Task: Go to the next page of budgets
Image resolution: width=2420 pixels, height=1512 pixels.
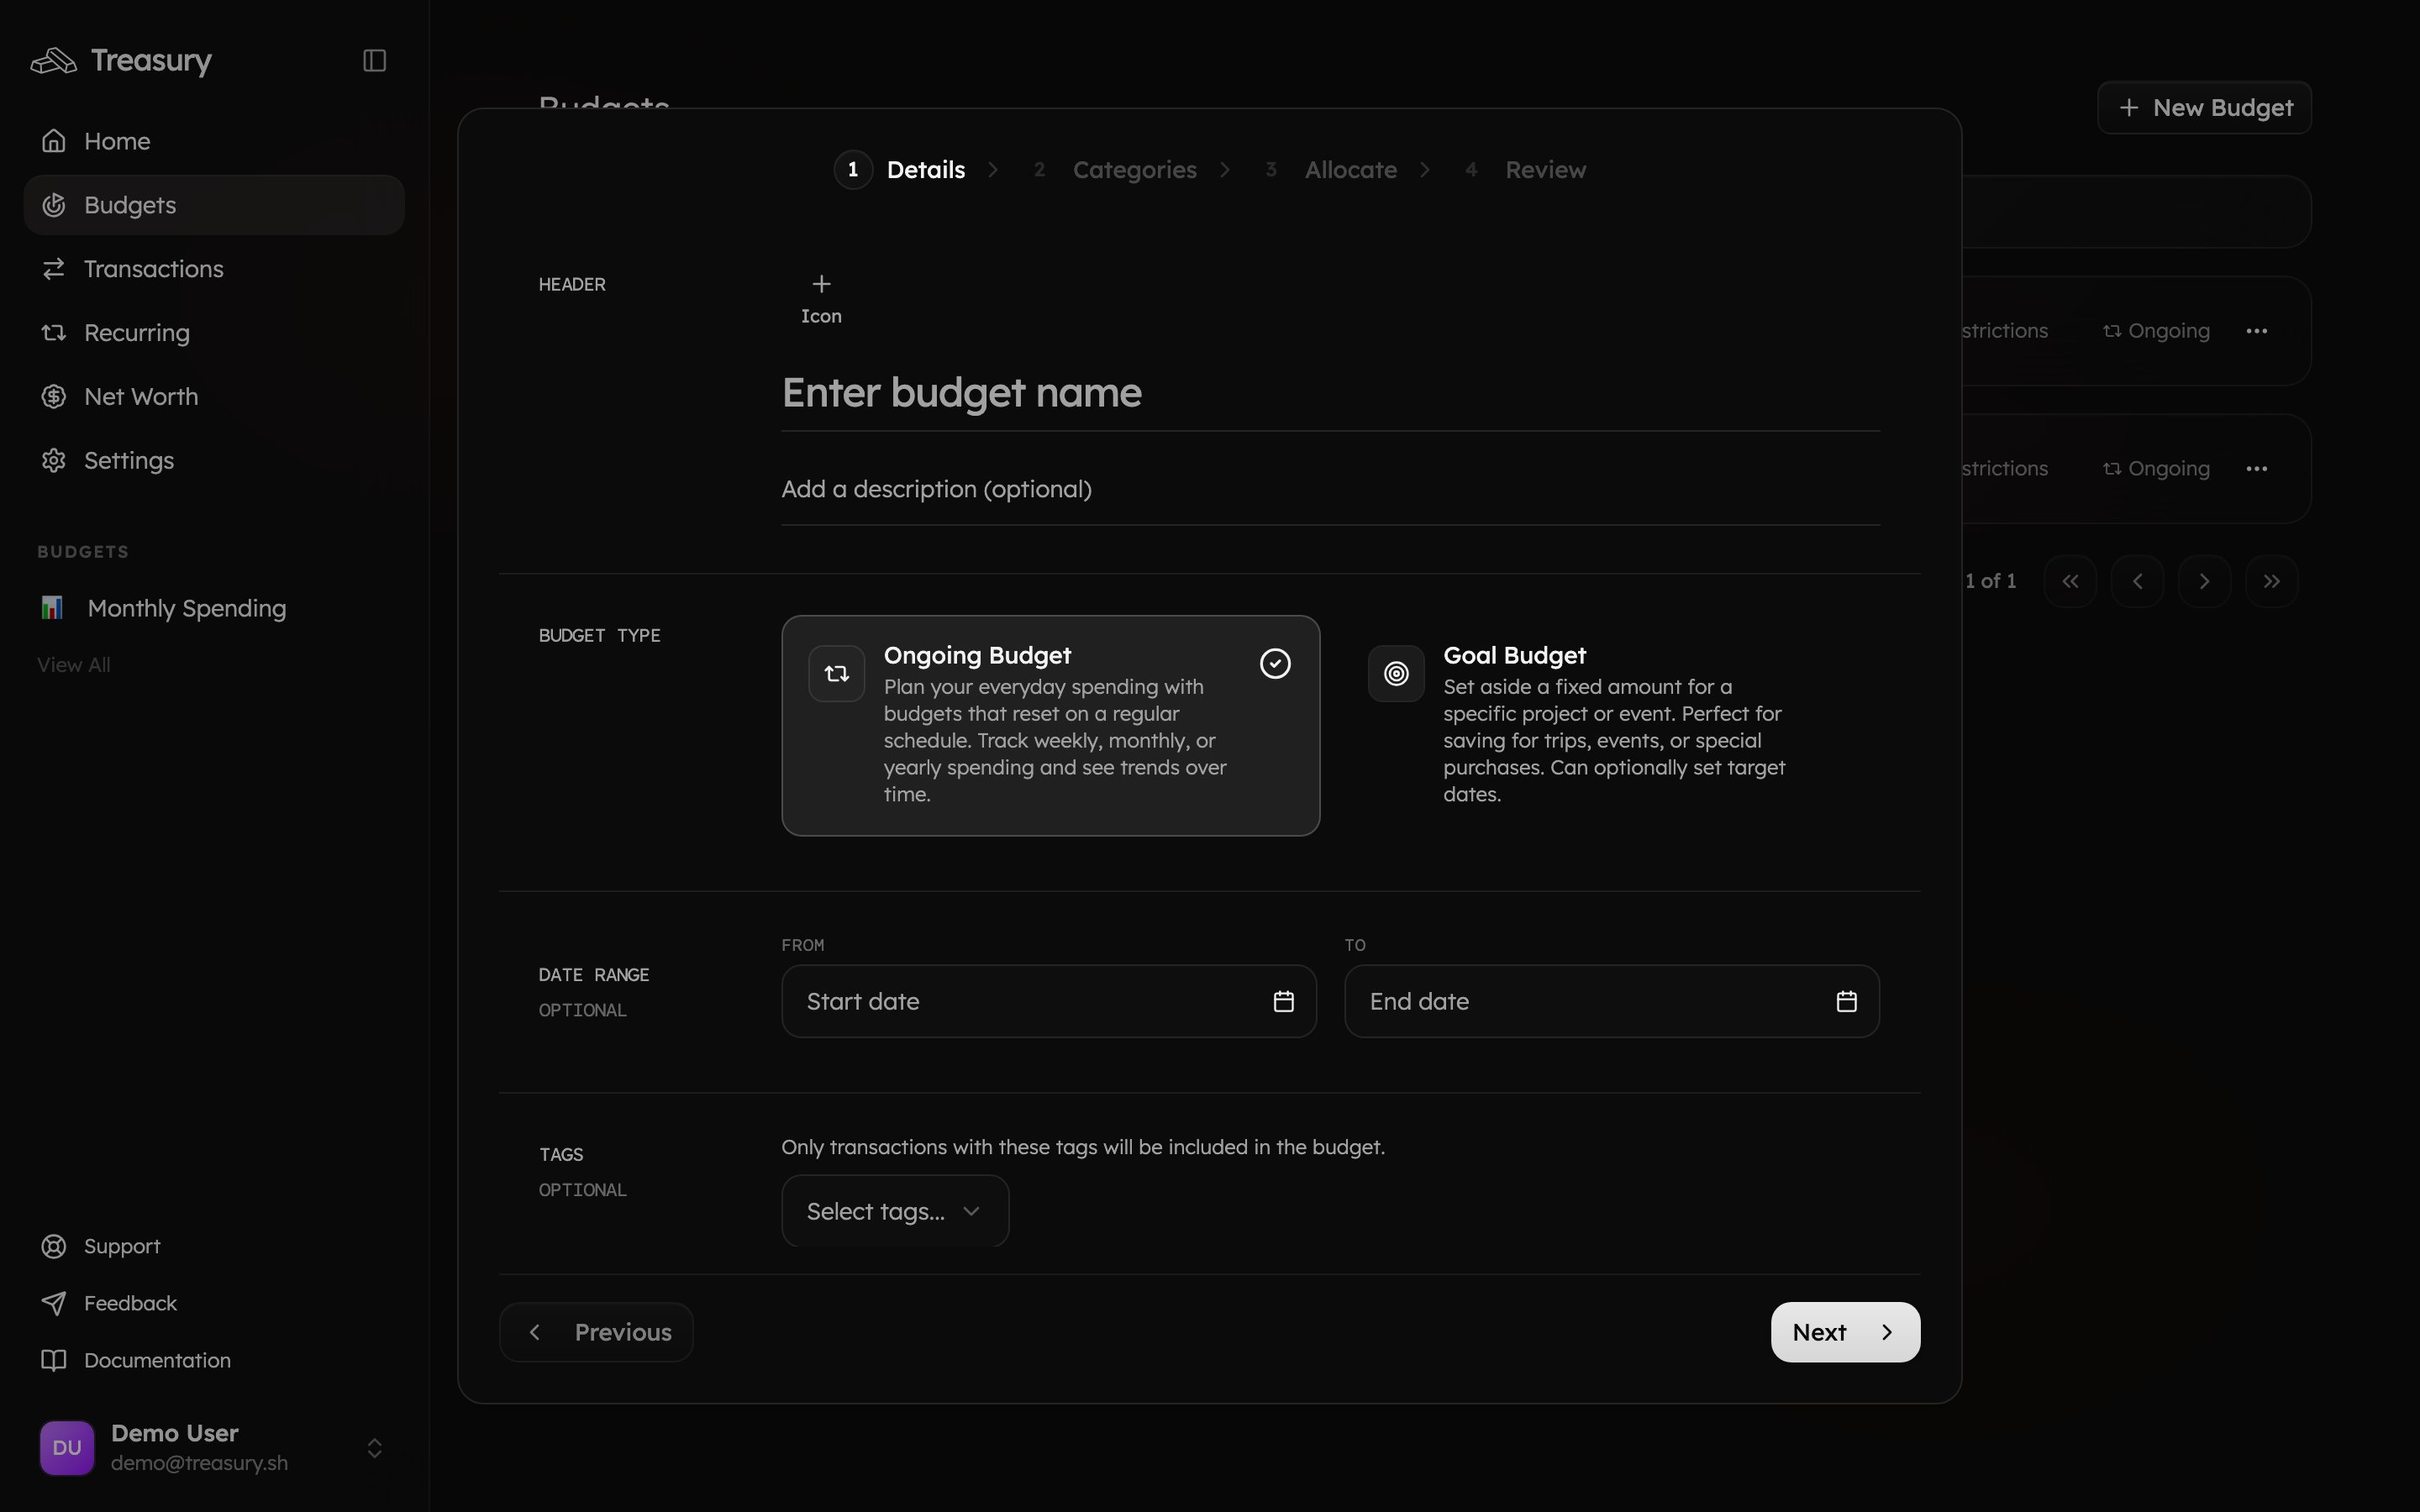Action: 2204,581
